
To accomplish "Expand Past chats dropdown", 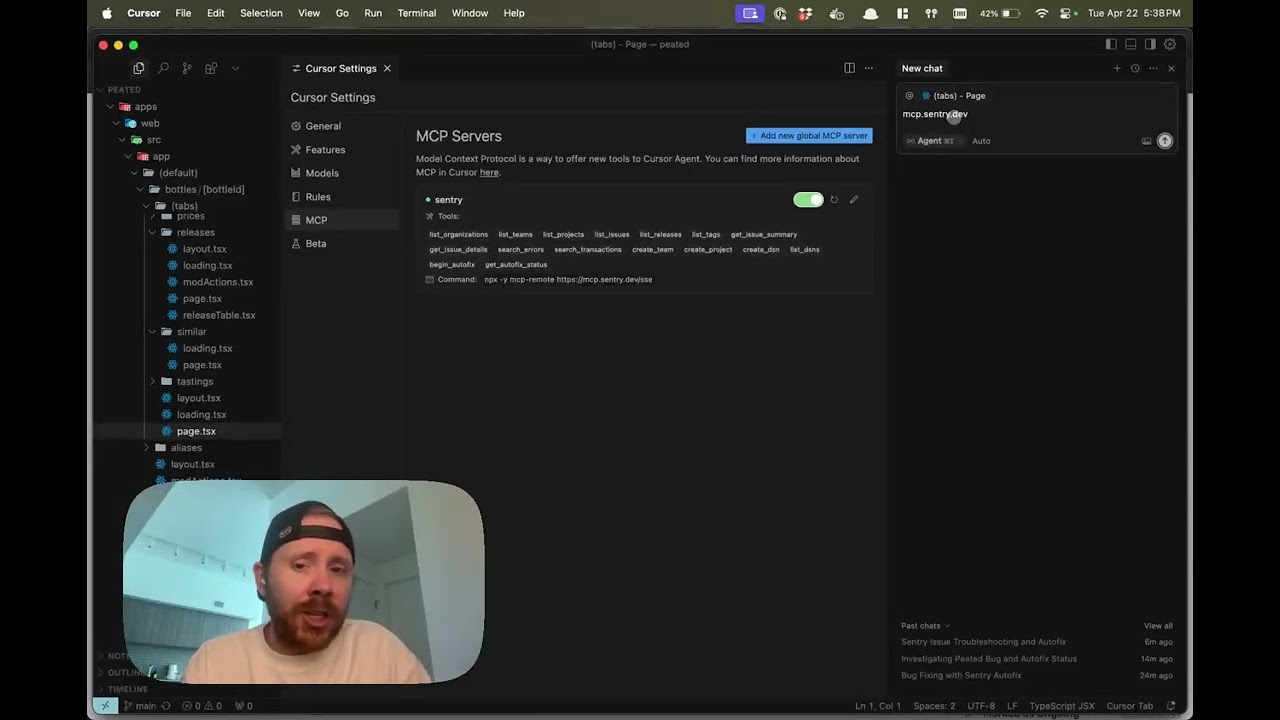I will pyautogui.click(x=925, y=626).
